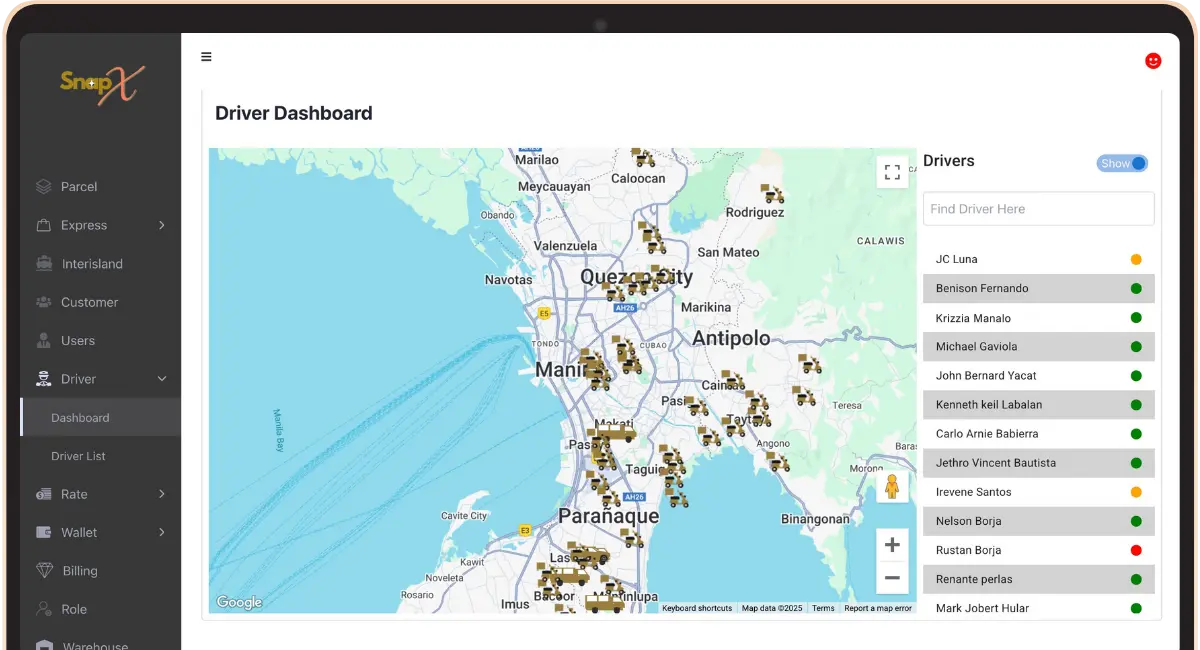
Task: Click the hamburger menu icon
Action: pyautogui.click(x=206, y=57)
